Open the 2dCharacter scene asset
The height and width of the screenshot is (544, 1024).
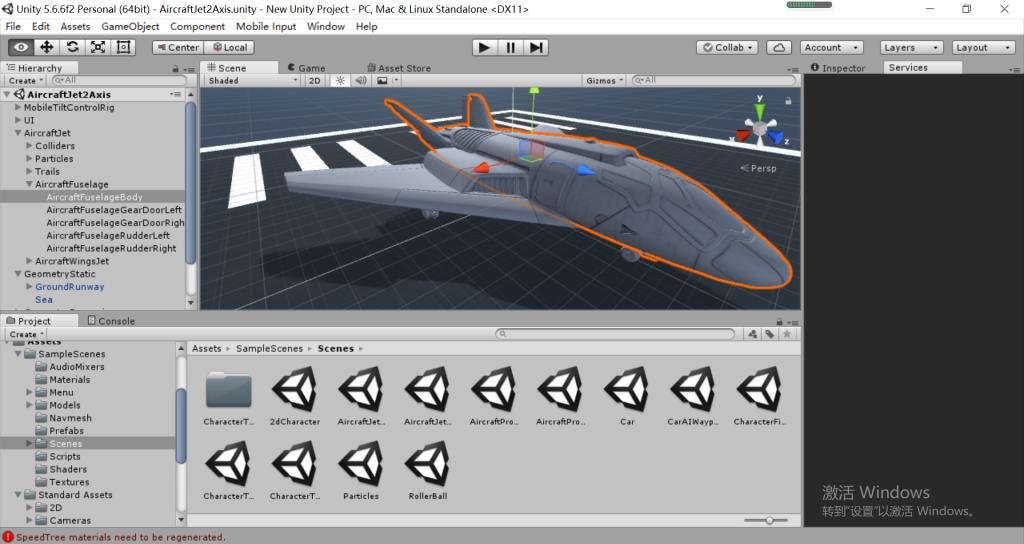295,396
